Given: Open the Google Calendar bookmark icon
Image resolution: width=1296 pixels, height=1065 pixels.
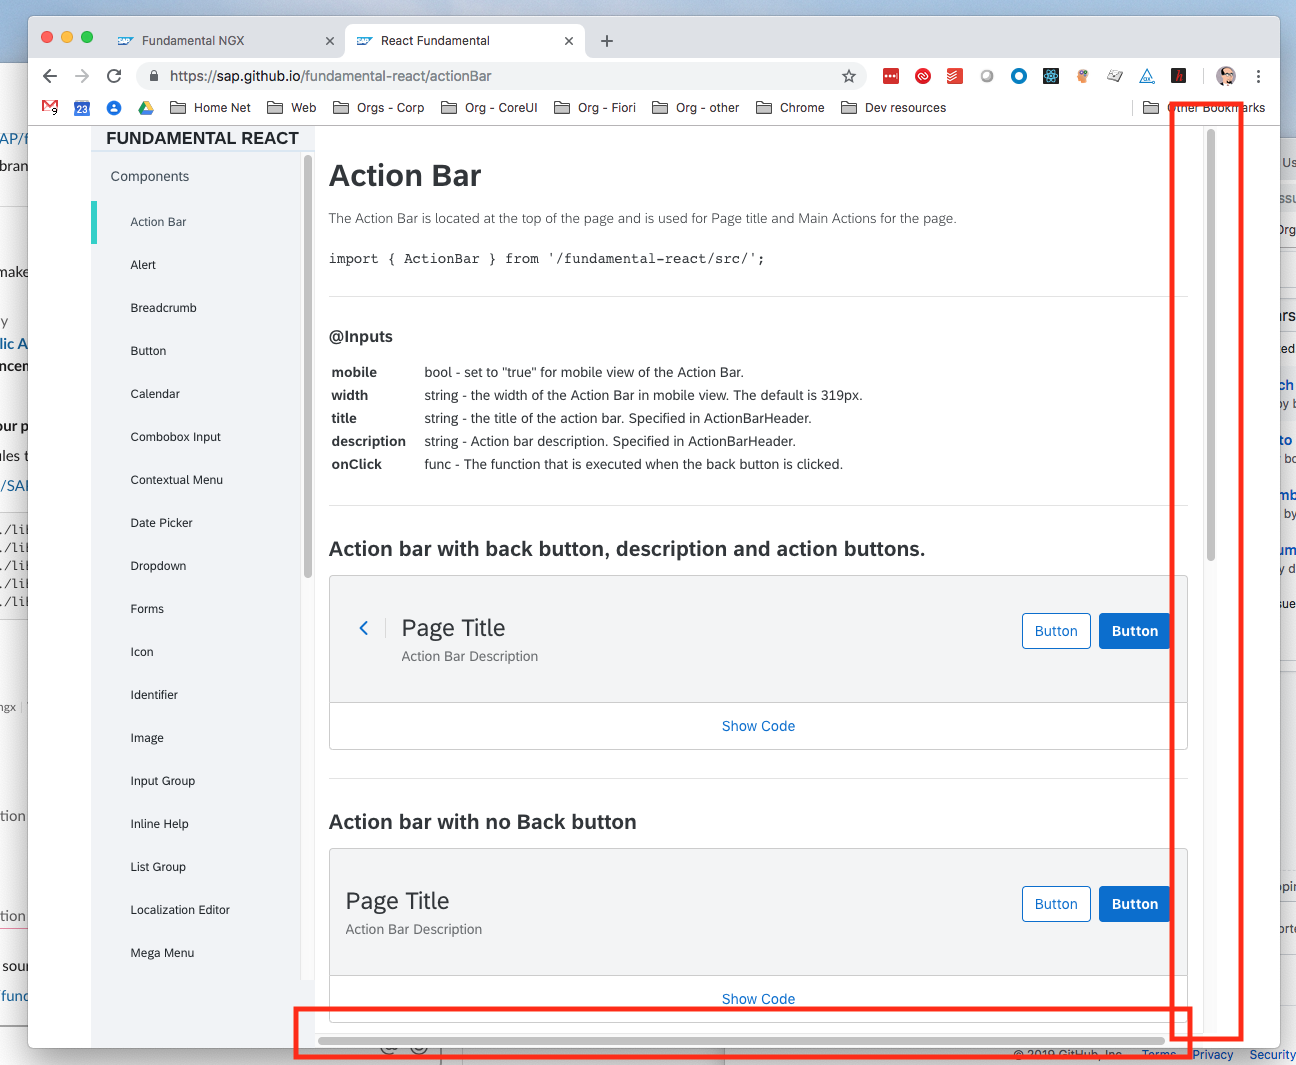Looking at the screenshot, I should [82, 108].
